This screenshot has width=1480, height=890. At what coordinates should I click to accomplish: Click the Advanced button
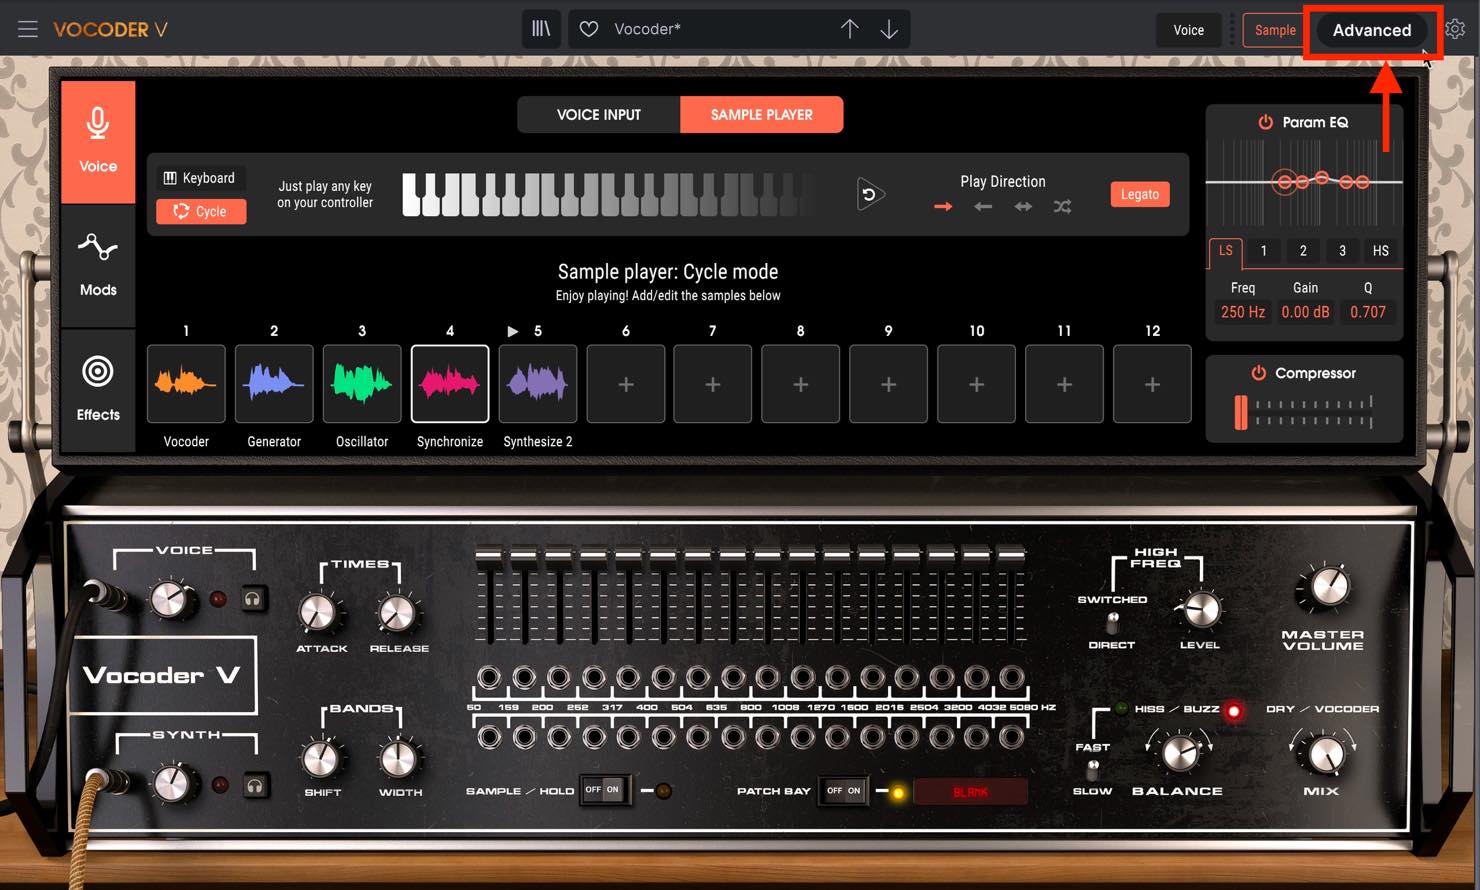[1372, 30]
